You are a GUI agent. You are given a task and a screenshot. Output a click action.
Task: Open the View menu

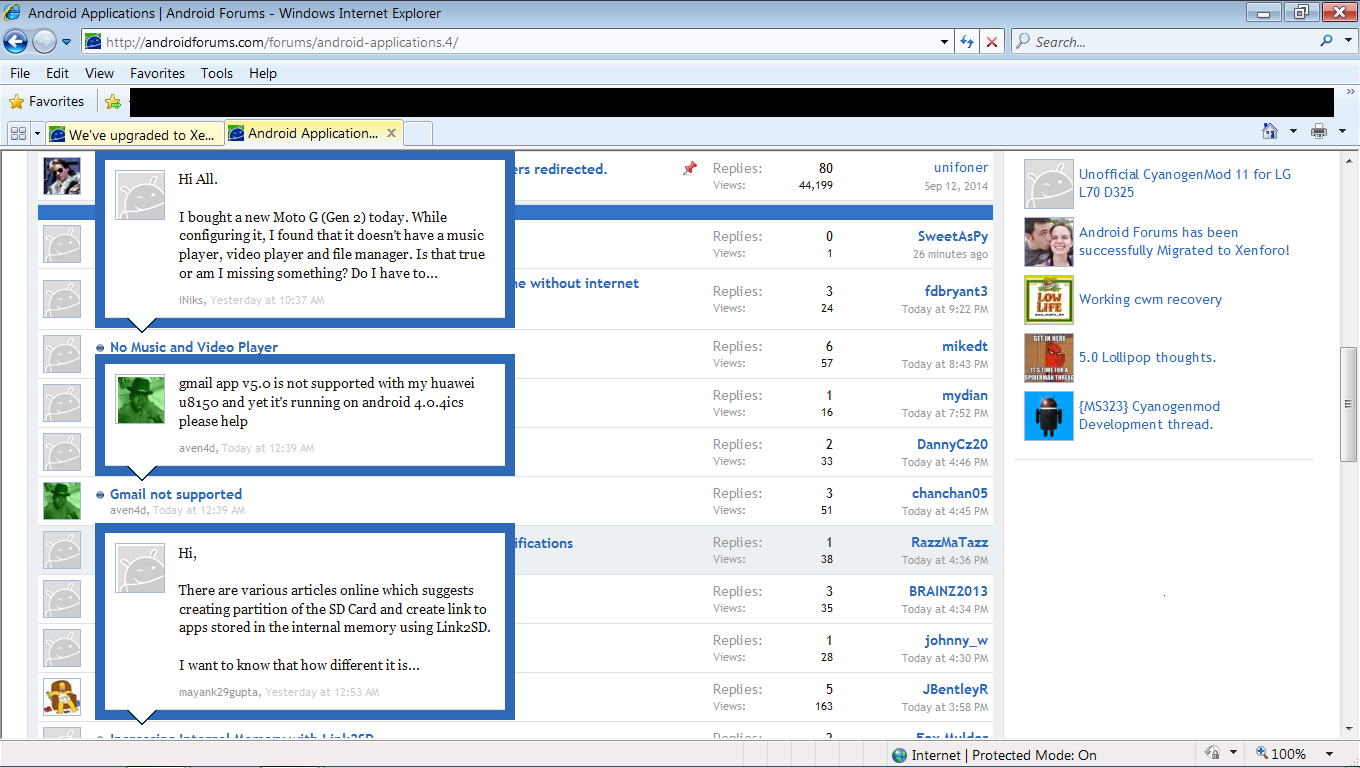pyautogui.click(x=99, y=73)
